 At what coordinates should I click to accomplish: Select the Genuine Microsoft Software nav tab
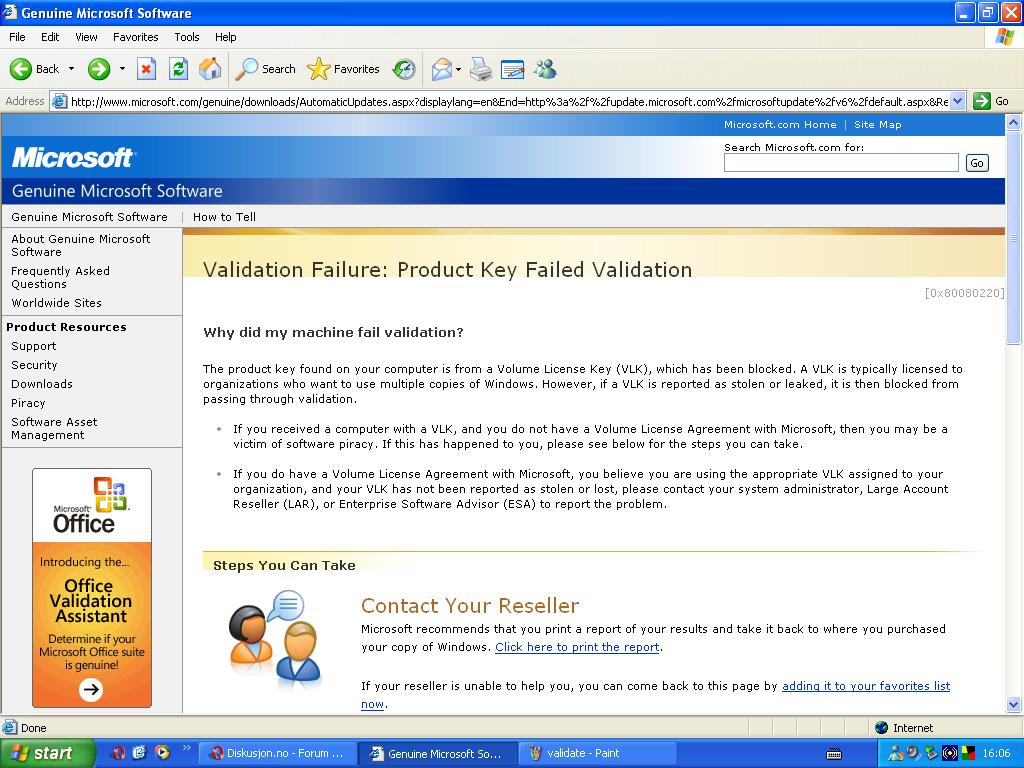(x=89, y=217)
